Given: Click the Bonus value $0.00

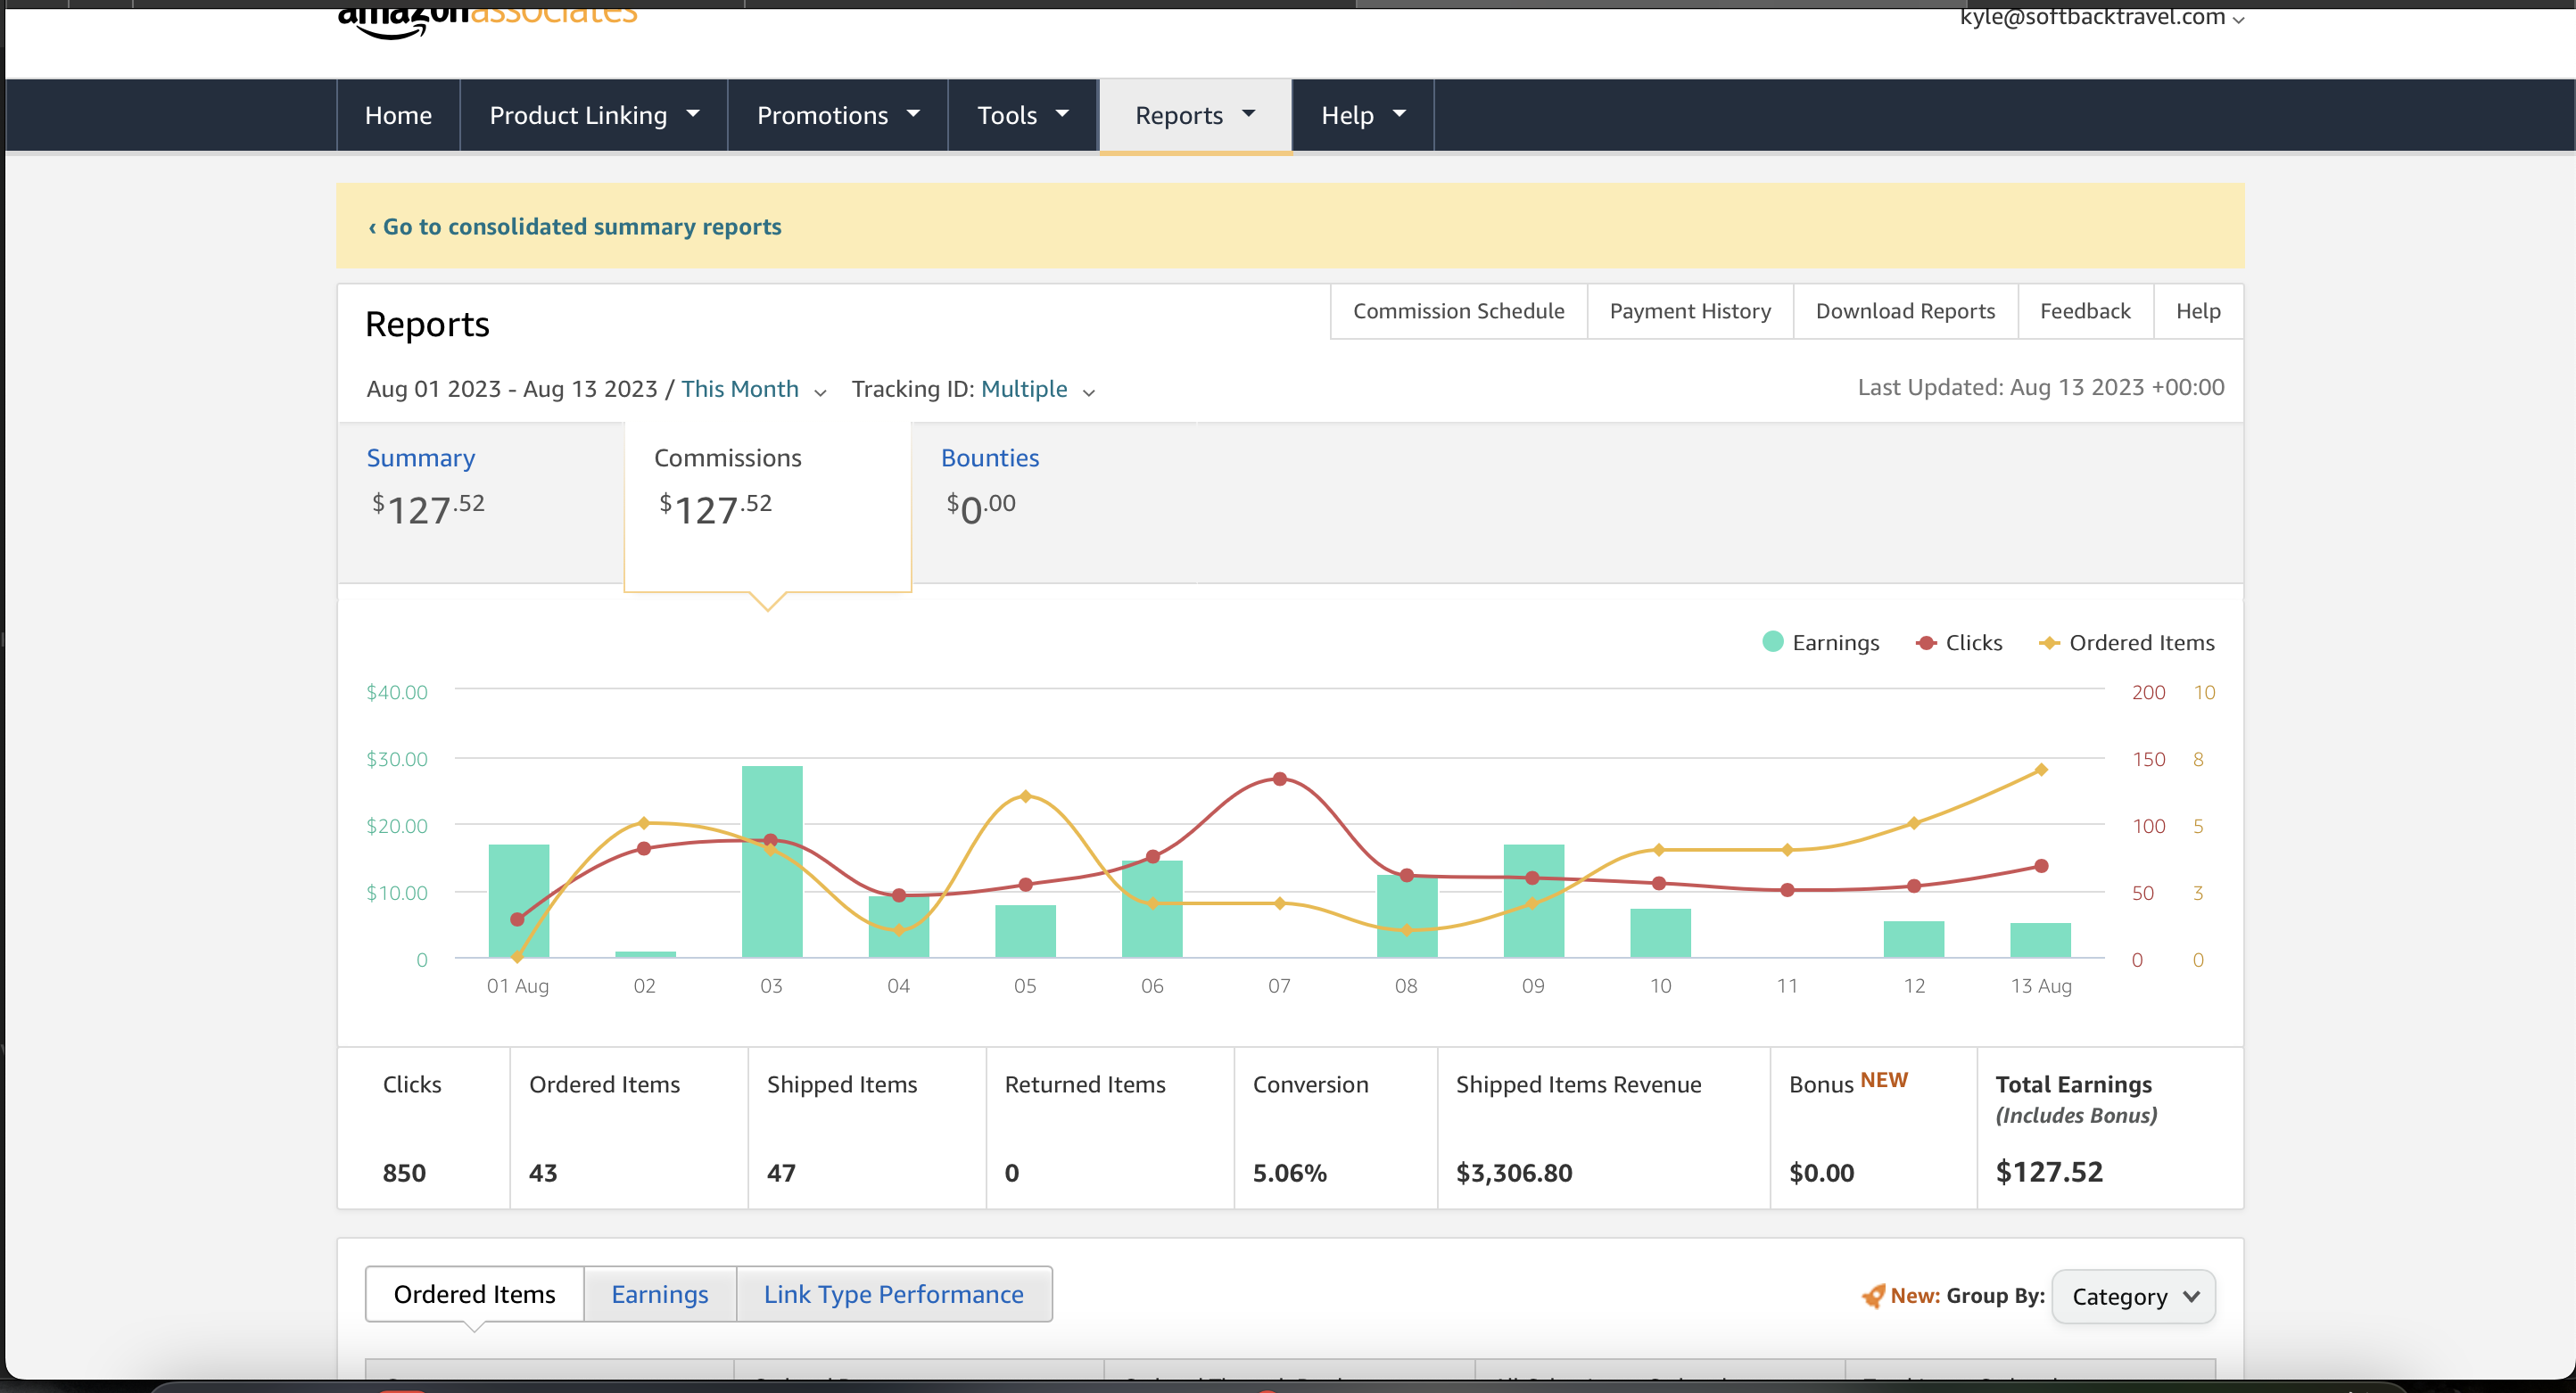Looking at the screenshot, I should (x=1821, y=1172).
